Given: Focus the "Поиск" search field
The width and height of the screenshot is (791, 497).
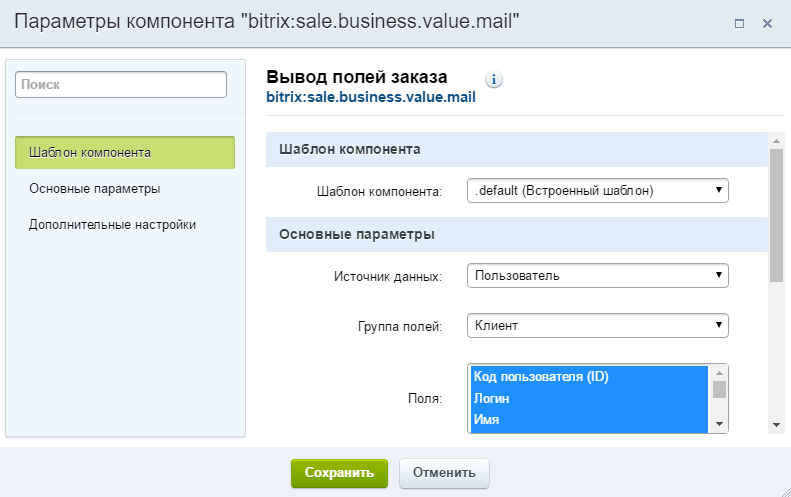Looking at the screenshot, I should coord(121,86).
